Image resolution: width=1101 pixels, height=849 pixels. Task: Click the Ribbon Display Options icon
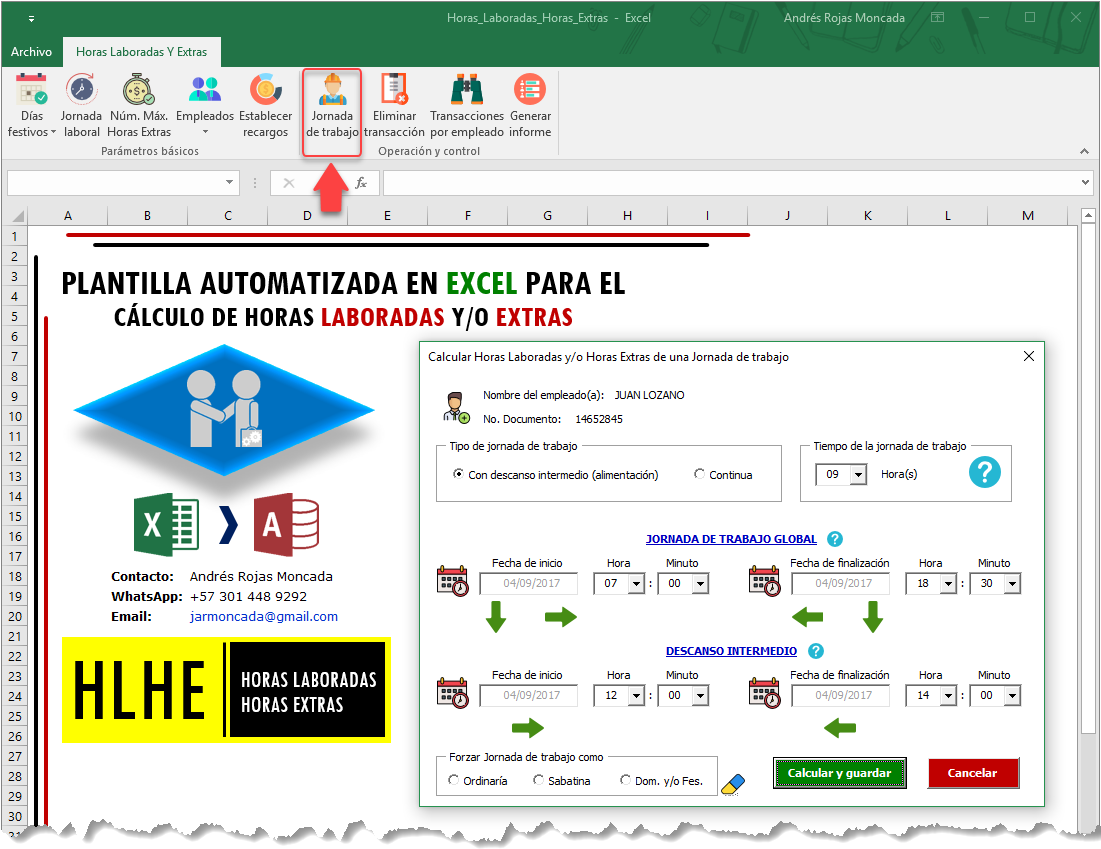937,18
